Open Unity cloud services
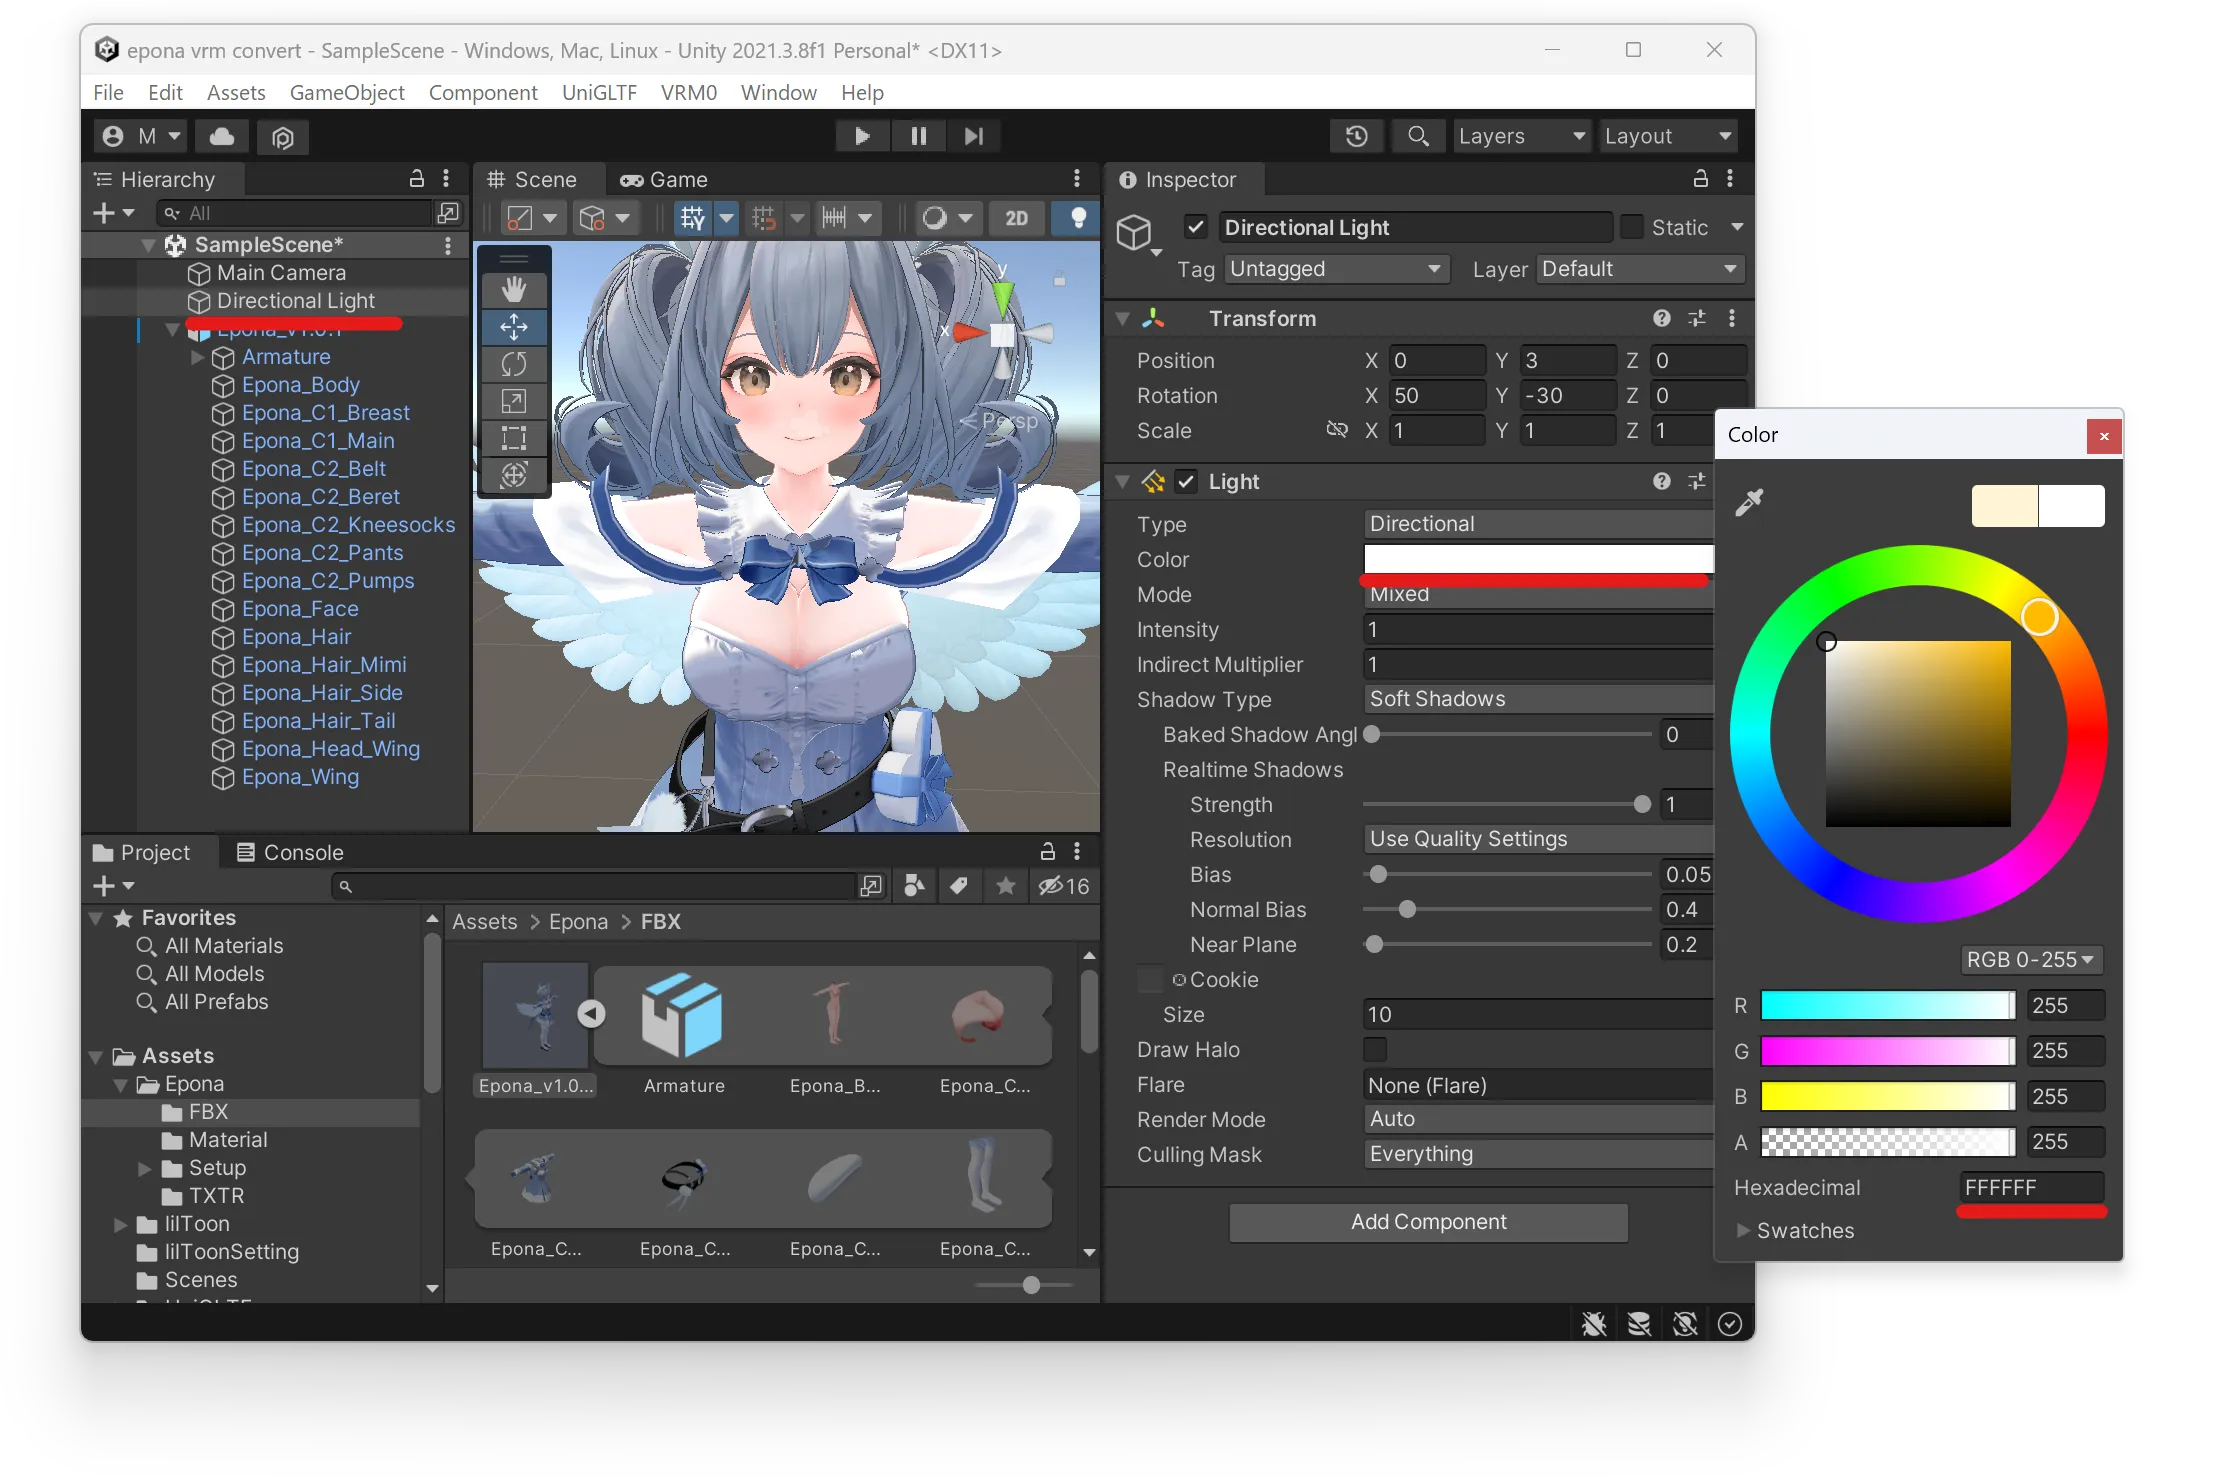 [x=222, y=136]
